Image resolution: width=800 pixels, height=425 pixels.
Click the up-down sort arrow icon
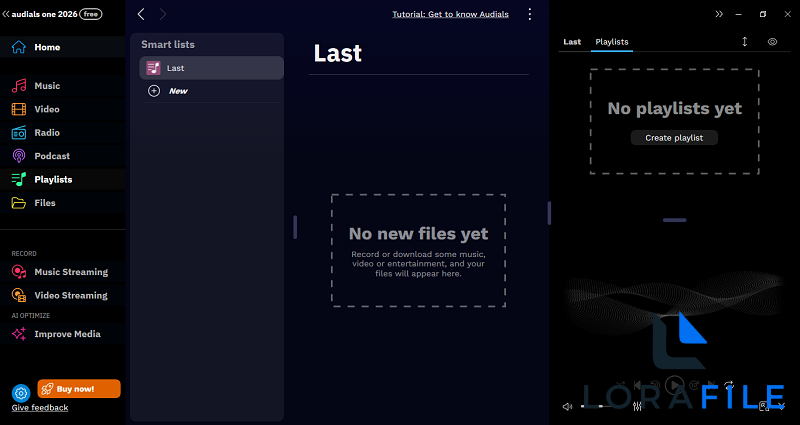point(744,42)
